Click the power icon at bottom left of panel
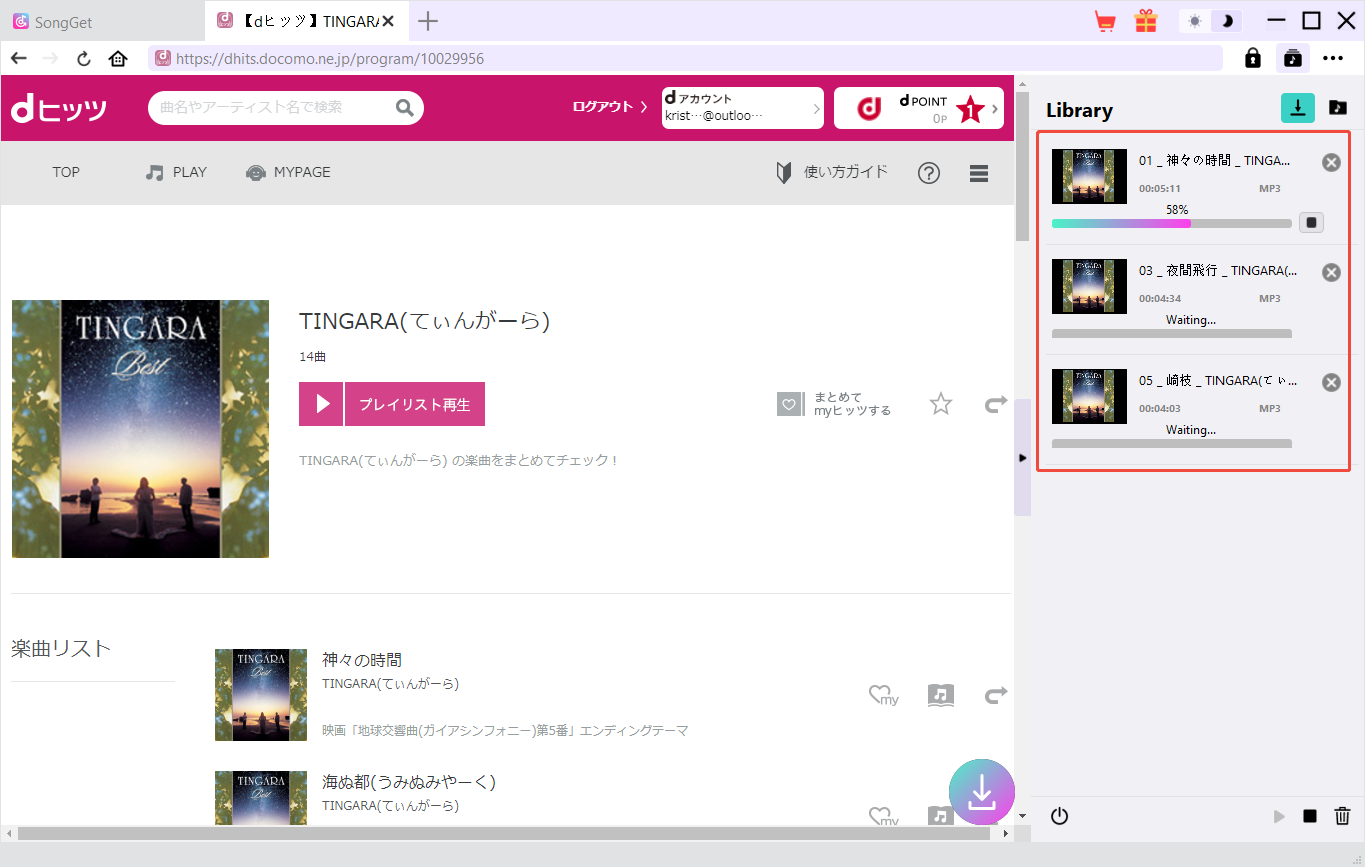The width and height of the screenshot is (1365, 867). click(x=1059, y=816)
